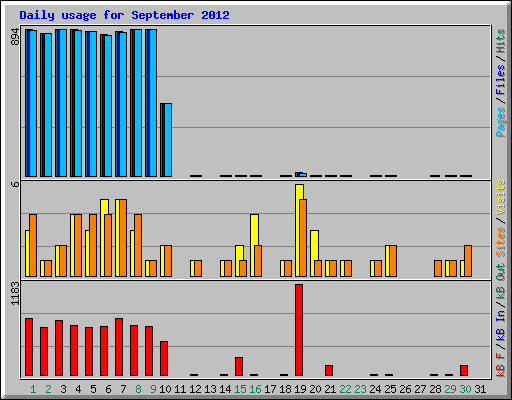Click day label 25 on the x-axis
512x400 pixels.
point(390,389)
